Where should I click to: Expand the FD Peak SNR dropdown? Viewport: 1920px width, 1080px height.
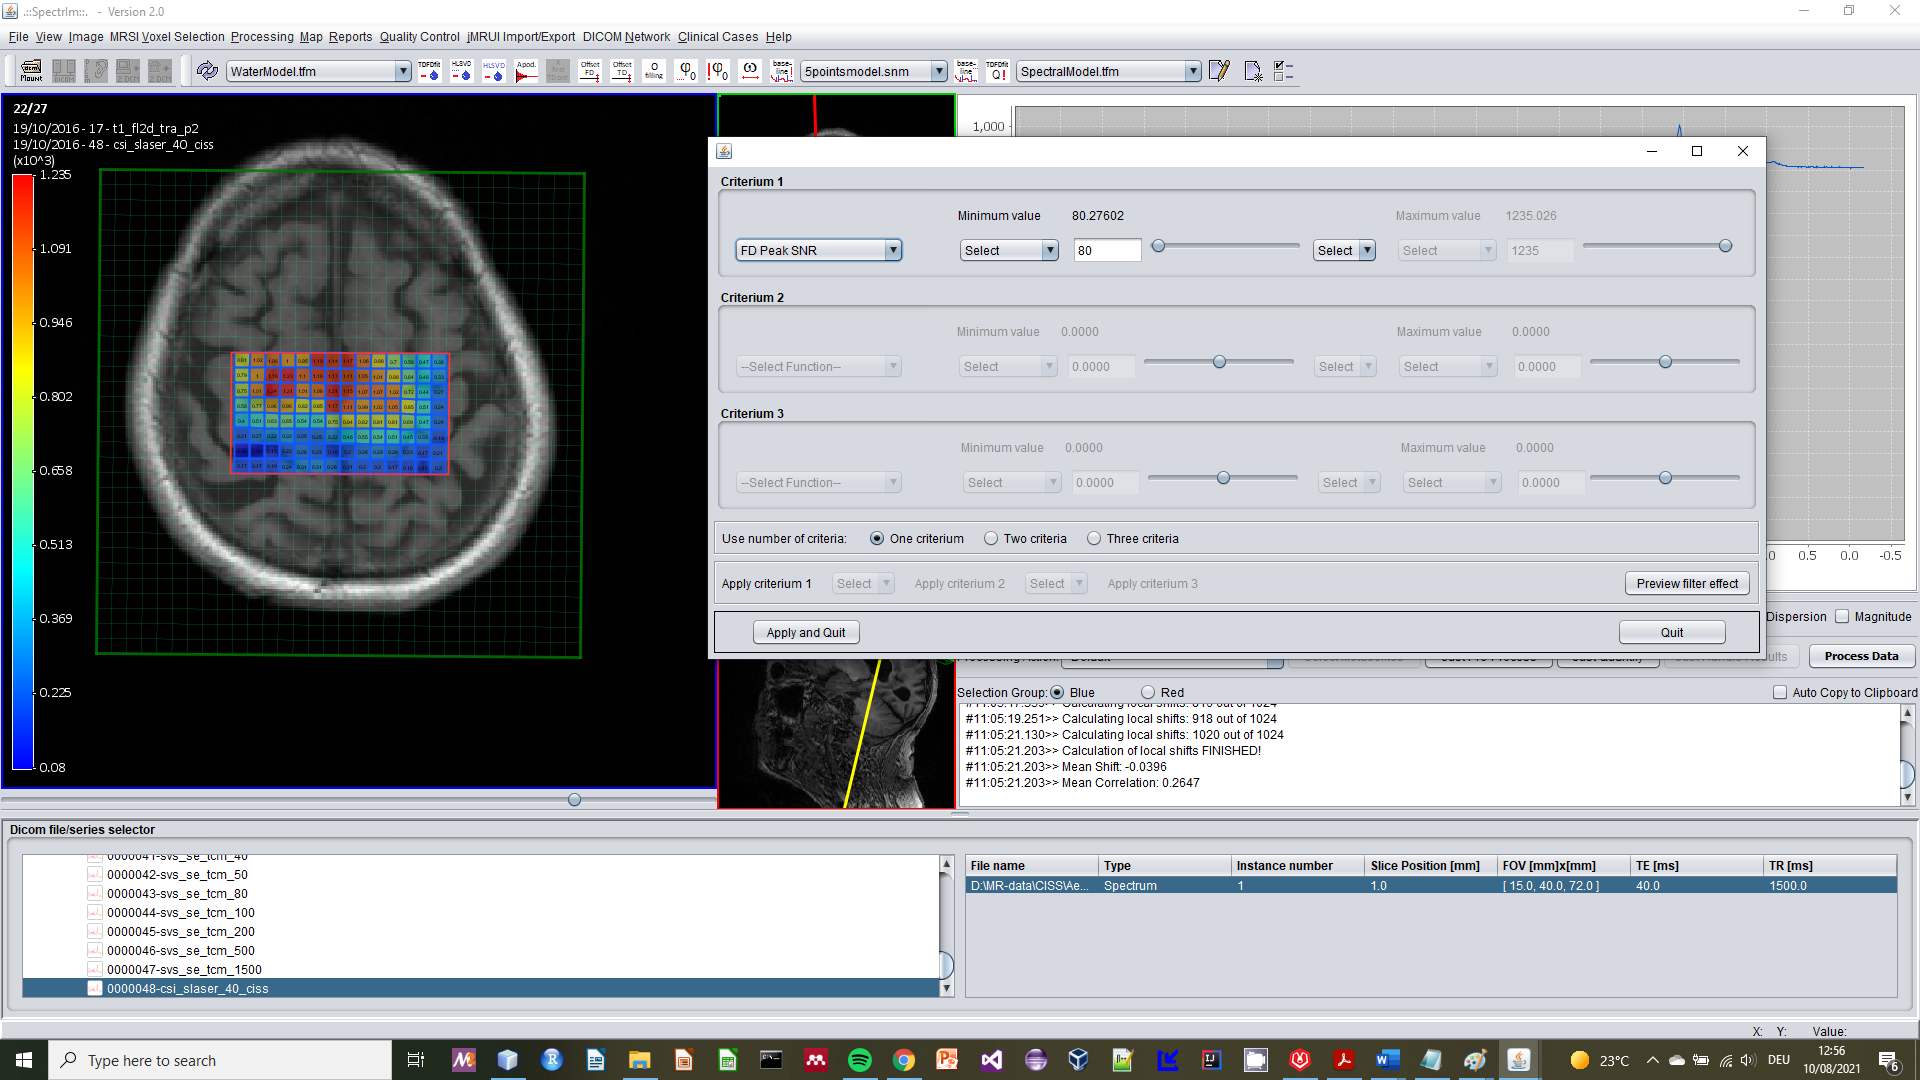point(892,251)
